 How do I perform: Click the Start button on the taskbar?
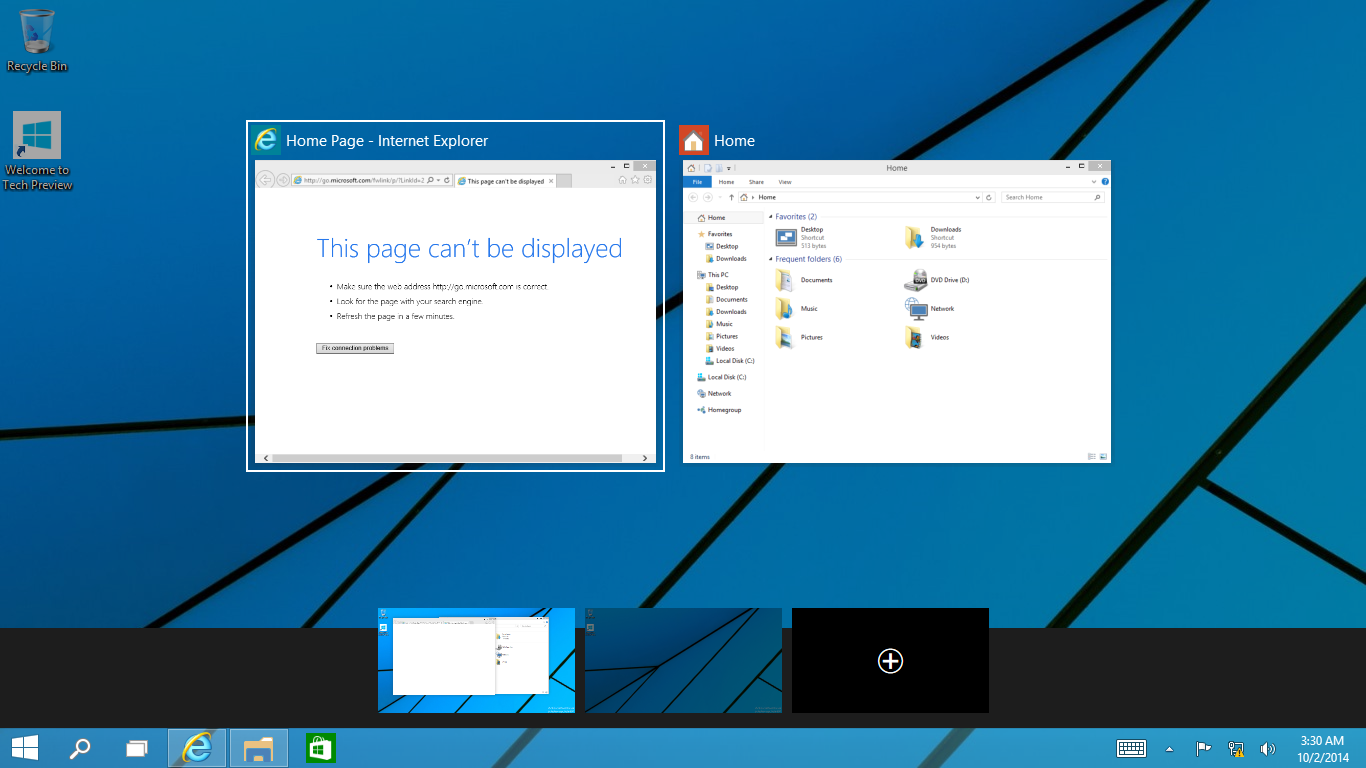point(25,748)
